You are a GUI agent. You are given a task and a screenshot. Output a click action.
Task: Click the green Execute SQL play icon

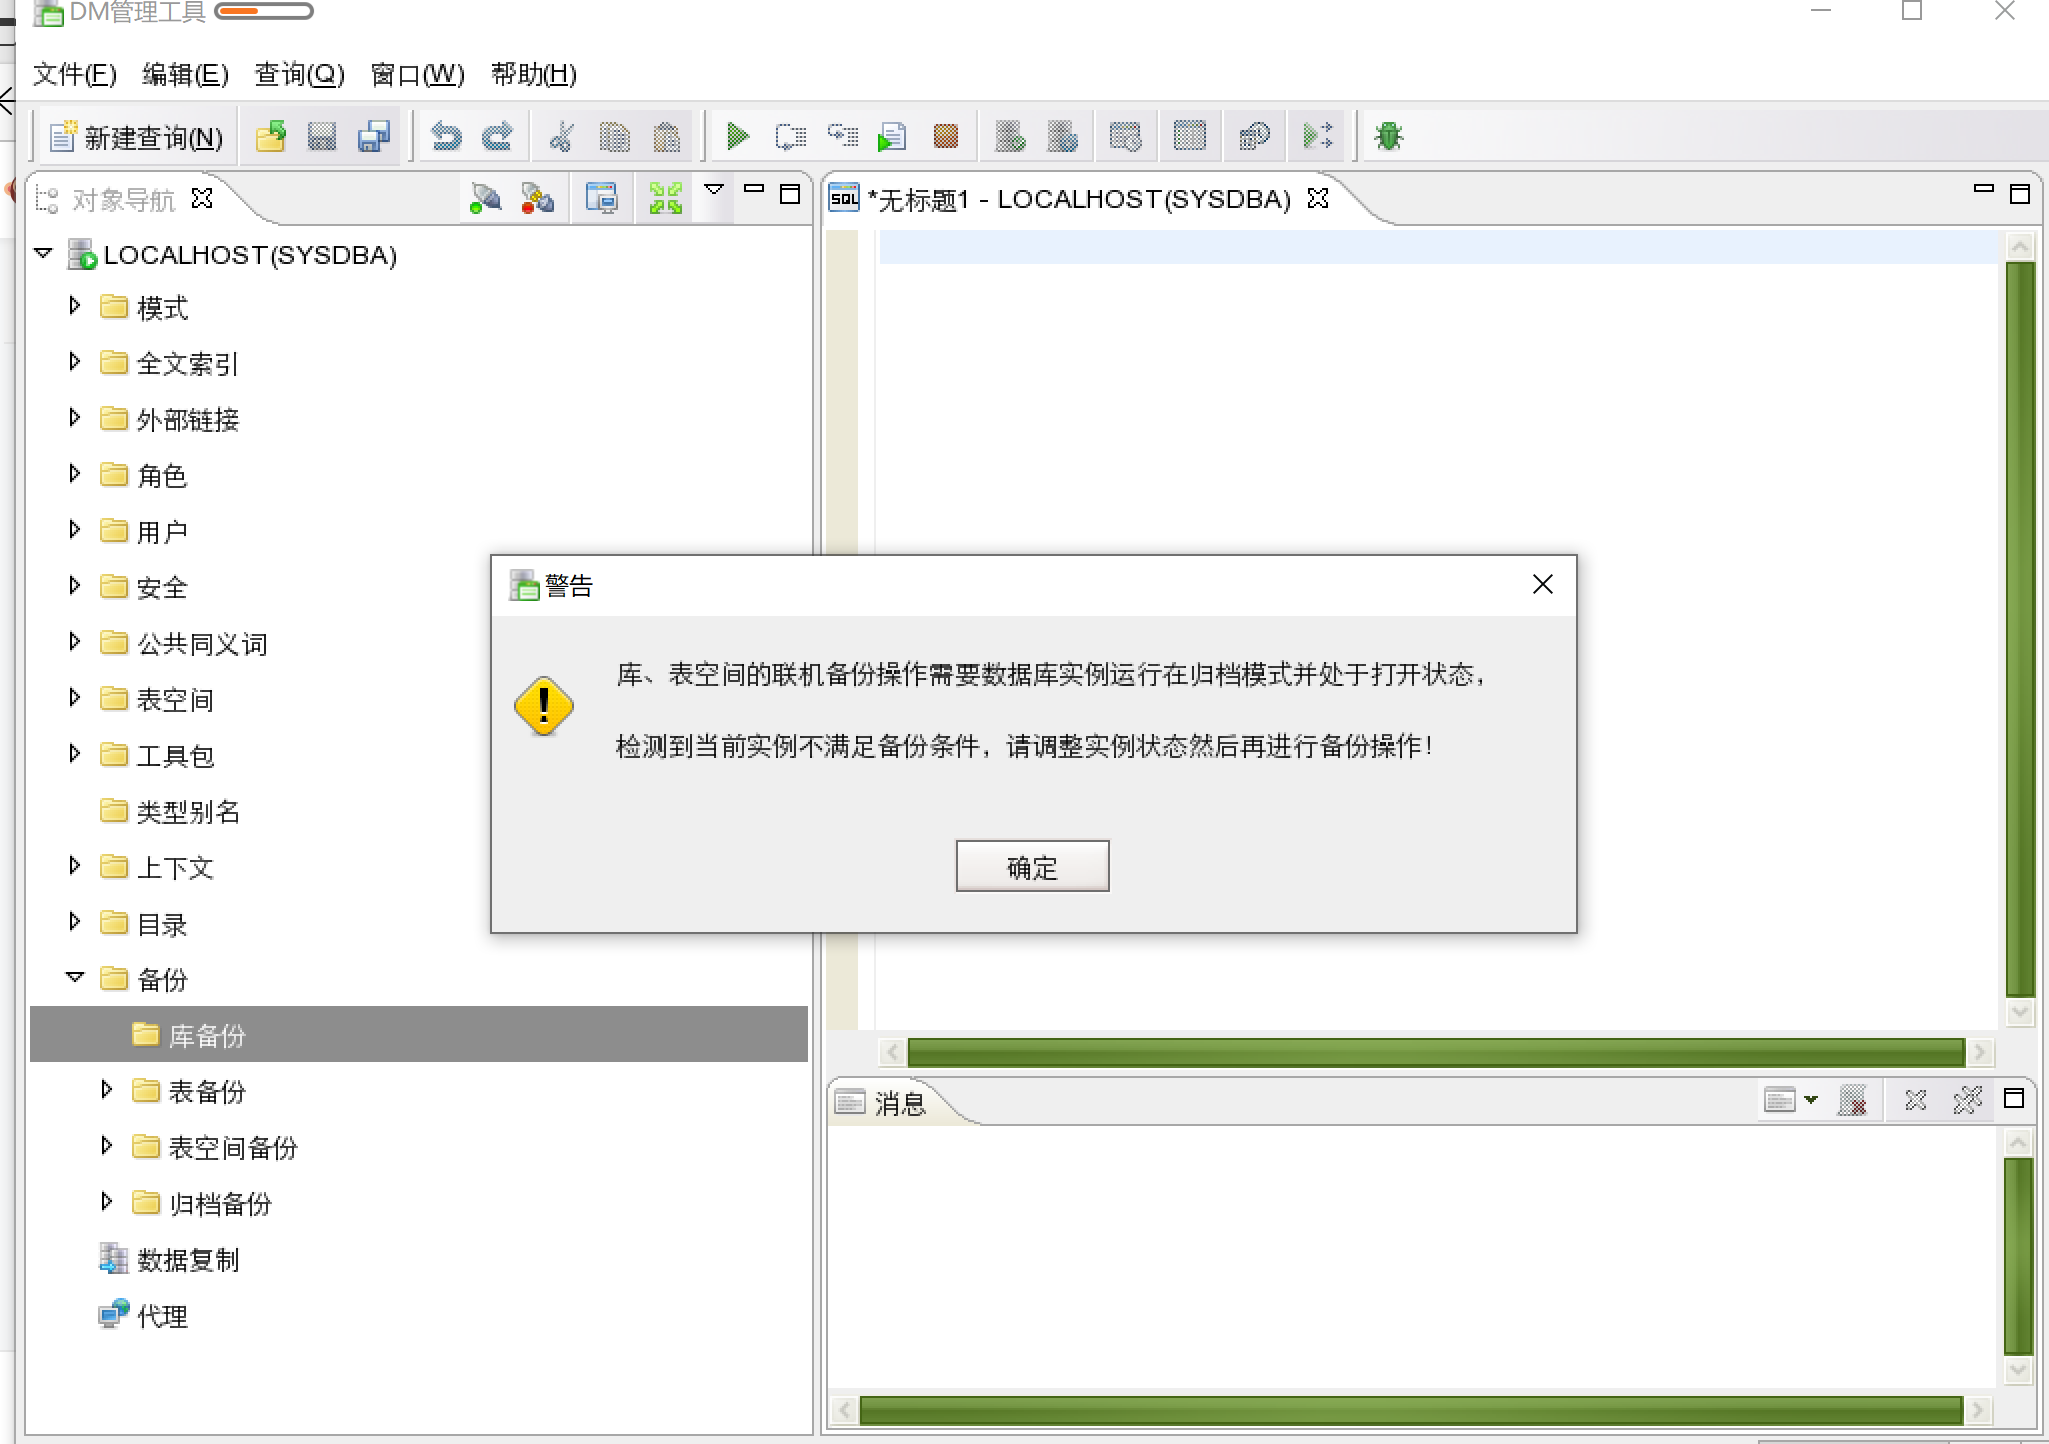coord(738,136)
